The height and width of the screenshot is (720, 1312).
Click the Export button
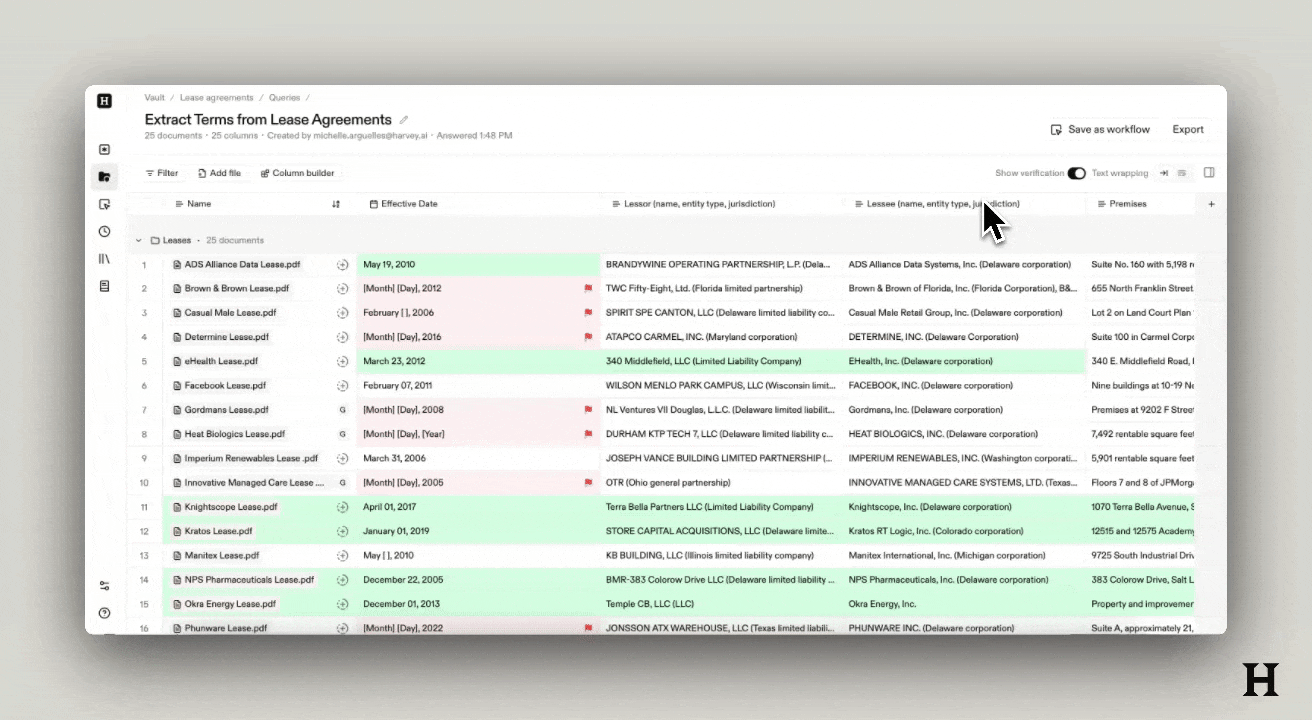(1188, 130)
